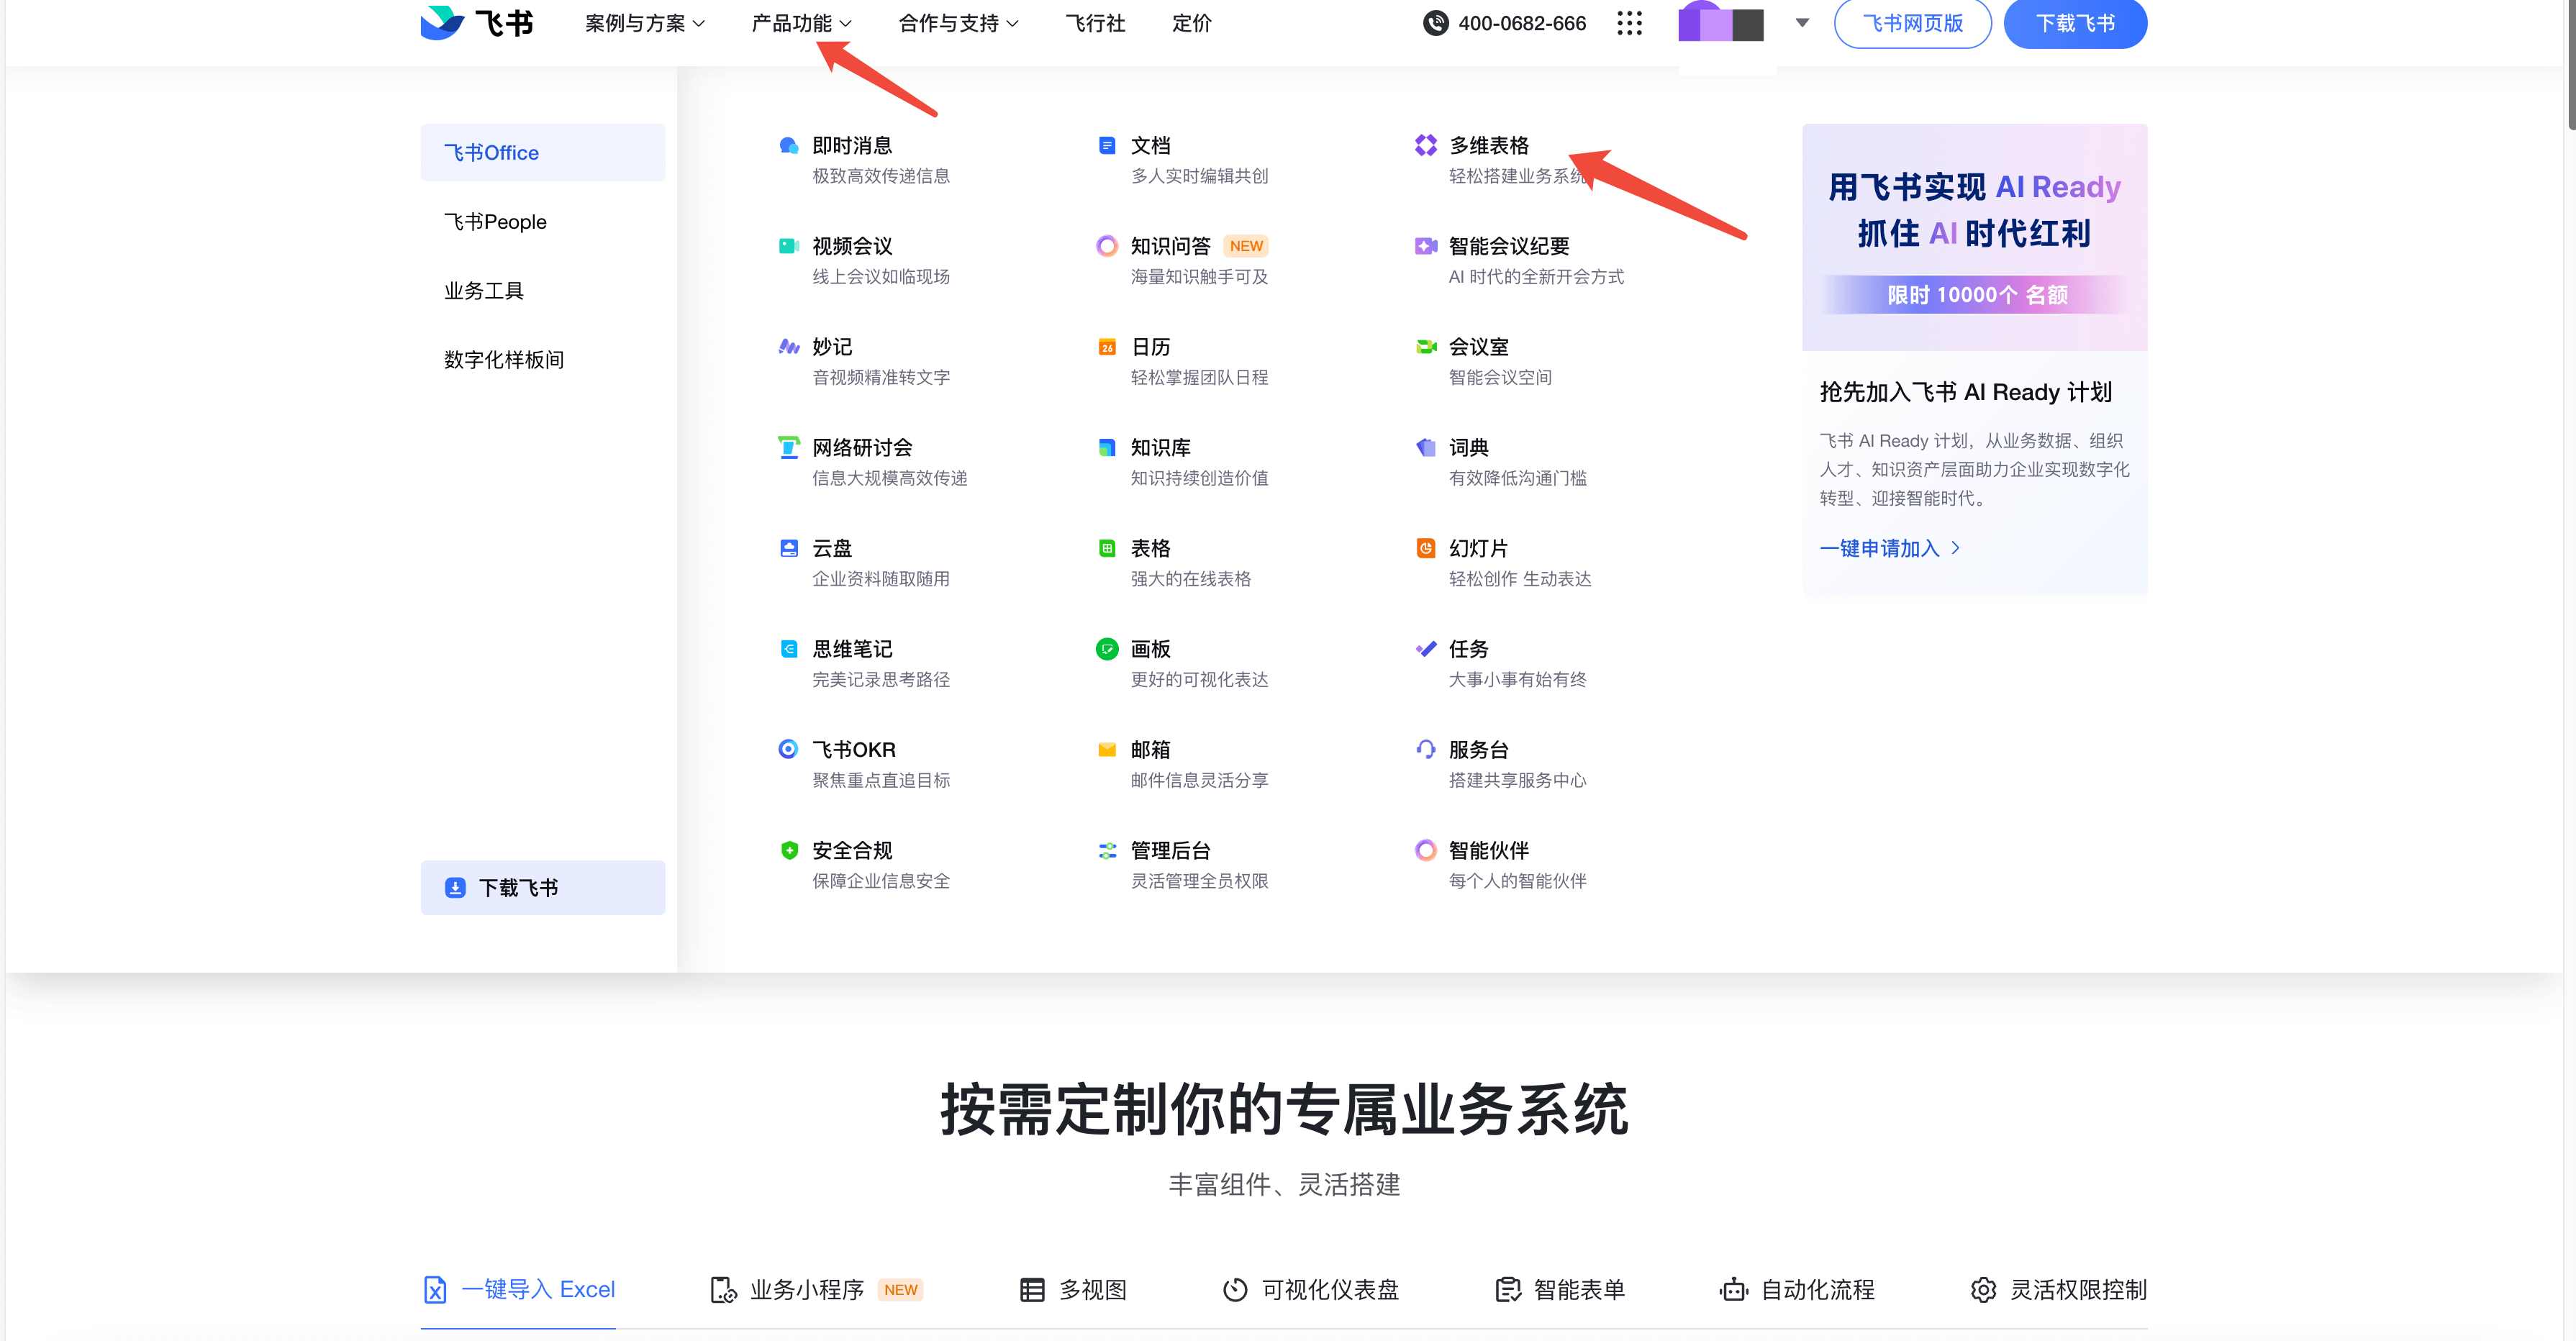Image resolution: width=2576 pixels, height=1341 pixels.
Task: Click the blue 下载飞书 header button
Action: tap(2075, 23)
